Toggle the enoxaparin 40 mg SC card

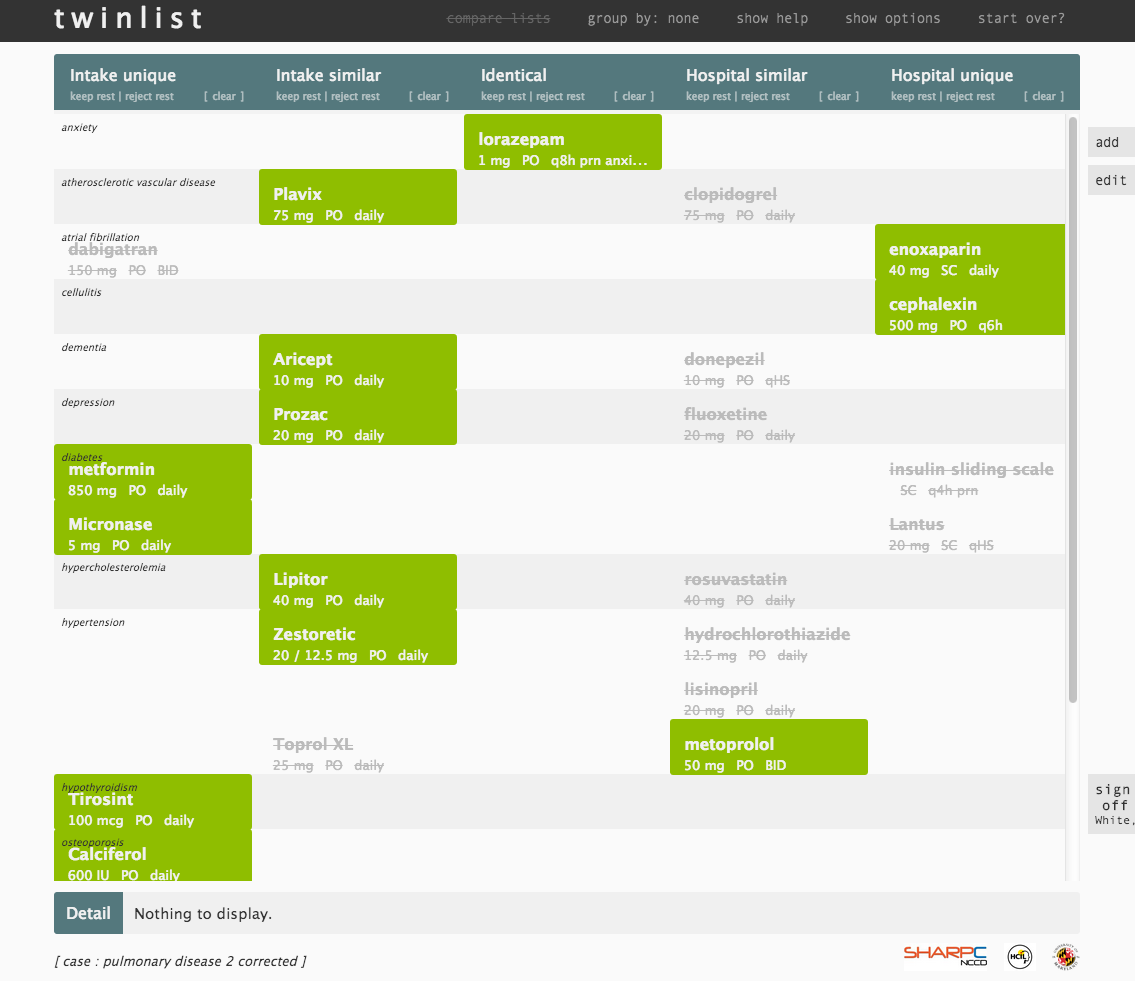click(x=970, y=252)
